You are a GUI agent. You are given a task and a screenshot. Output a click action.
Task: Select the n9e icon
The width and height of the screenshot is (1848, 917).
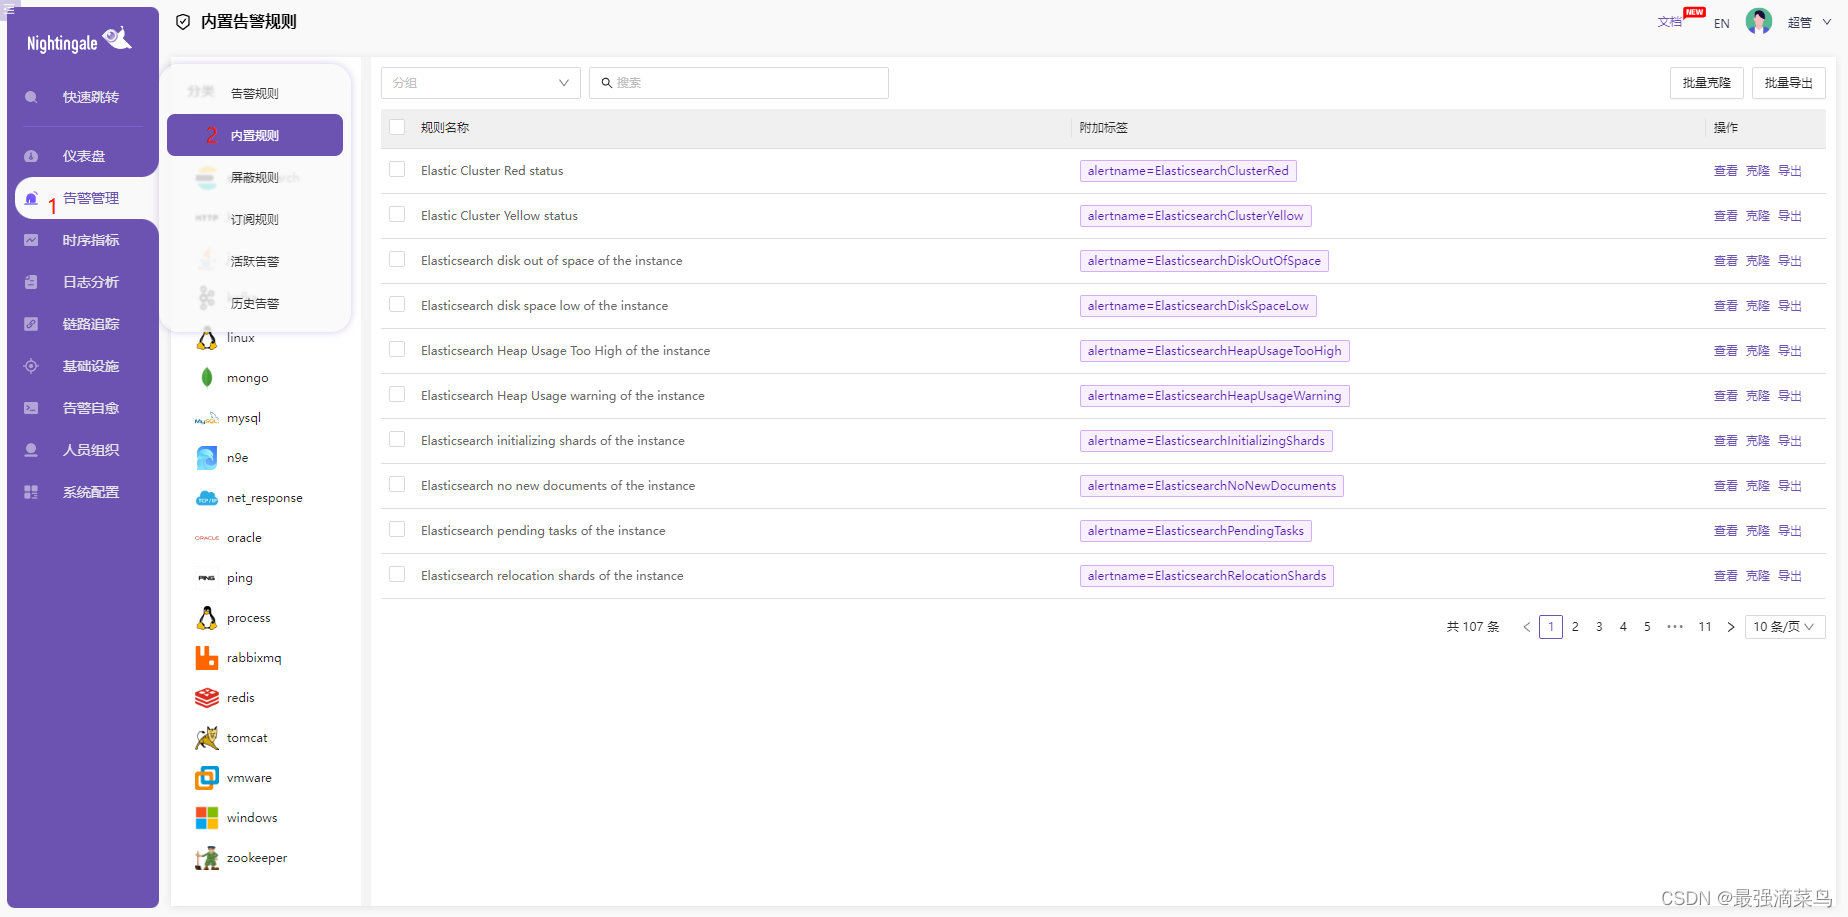tap(207, 458)
